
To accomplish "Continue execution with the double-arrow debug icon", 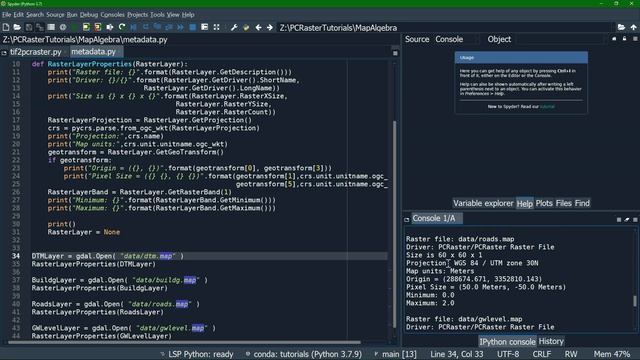I will pyautogui.click(x=180, y=27).
